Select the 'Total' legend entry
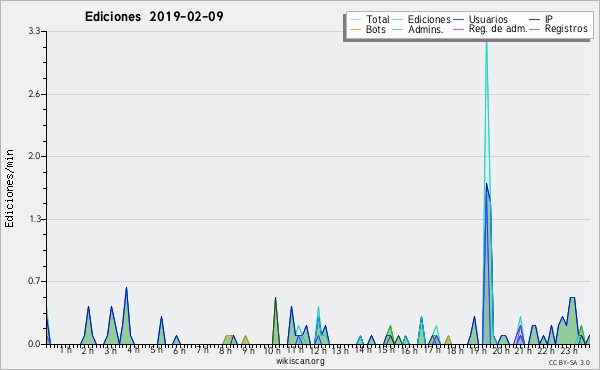 coord(377,19)
